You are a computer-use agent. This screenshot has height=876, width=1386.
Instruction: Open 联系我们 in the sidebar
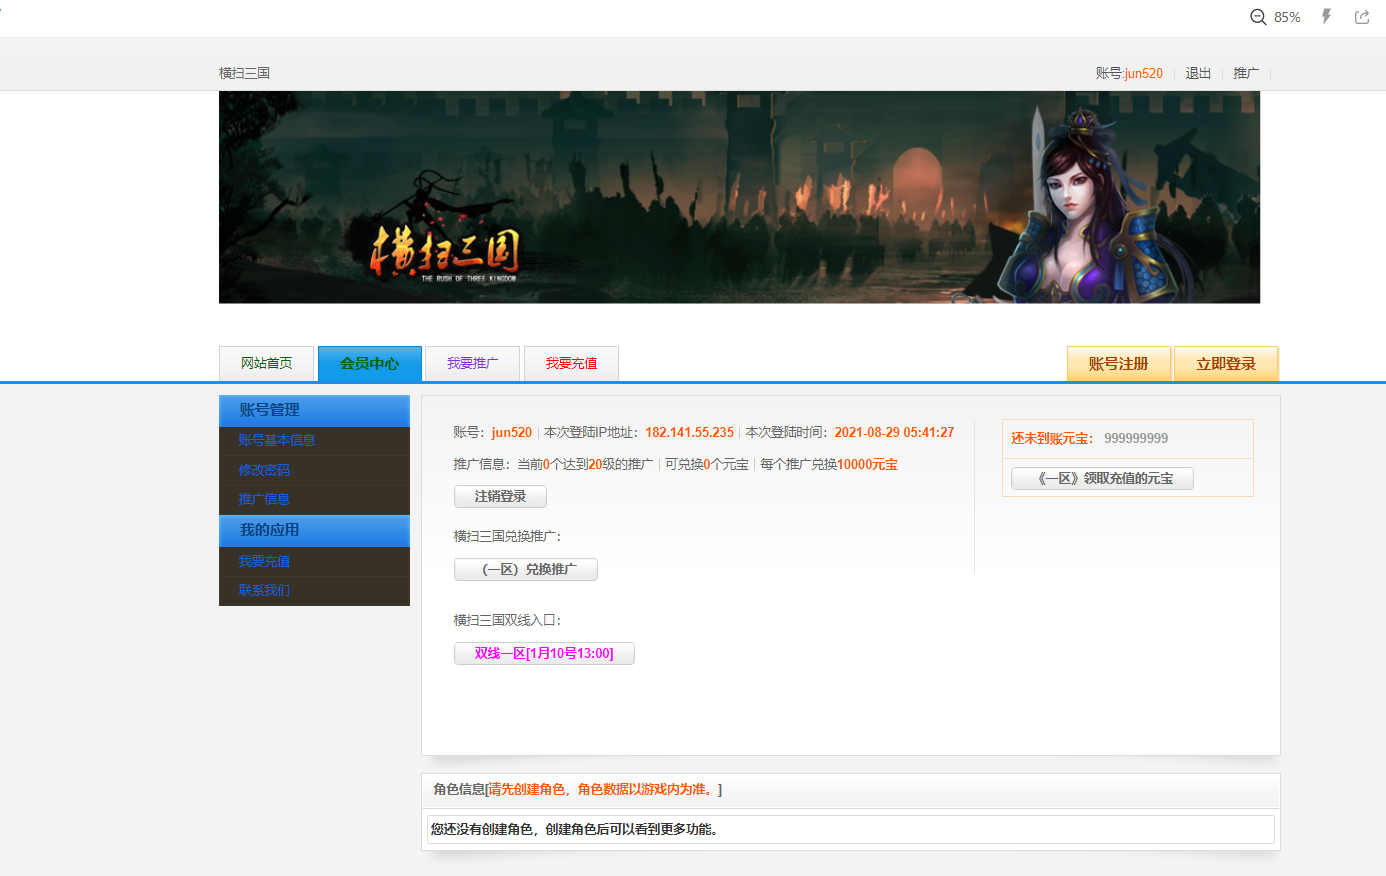pyautogui.click(x=264, y=590)
